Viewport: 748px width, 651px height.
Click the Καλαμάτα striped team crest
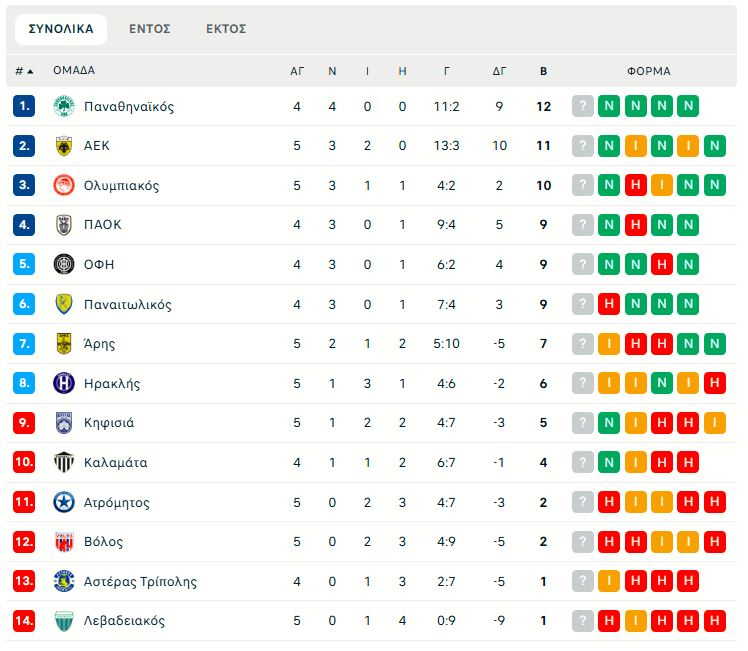(63, 462)
